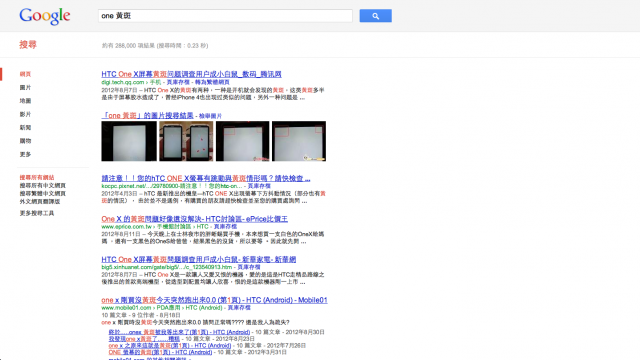
Task: Click the red 搜尋 heading
Action: point(28,44)
